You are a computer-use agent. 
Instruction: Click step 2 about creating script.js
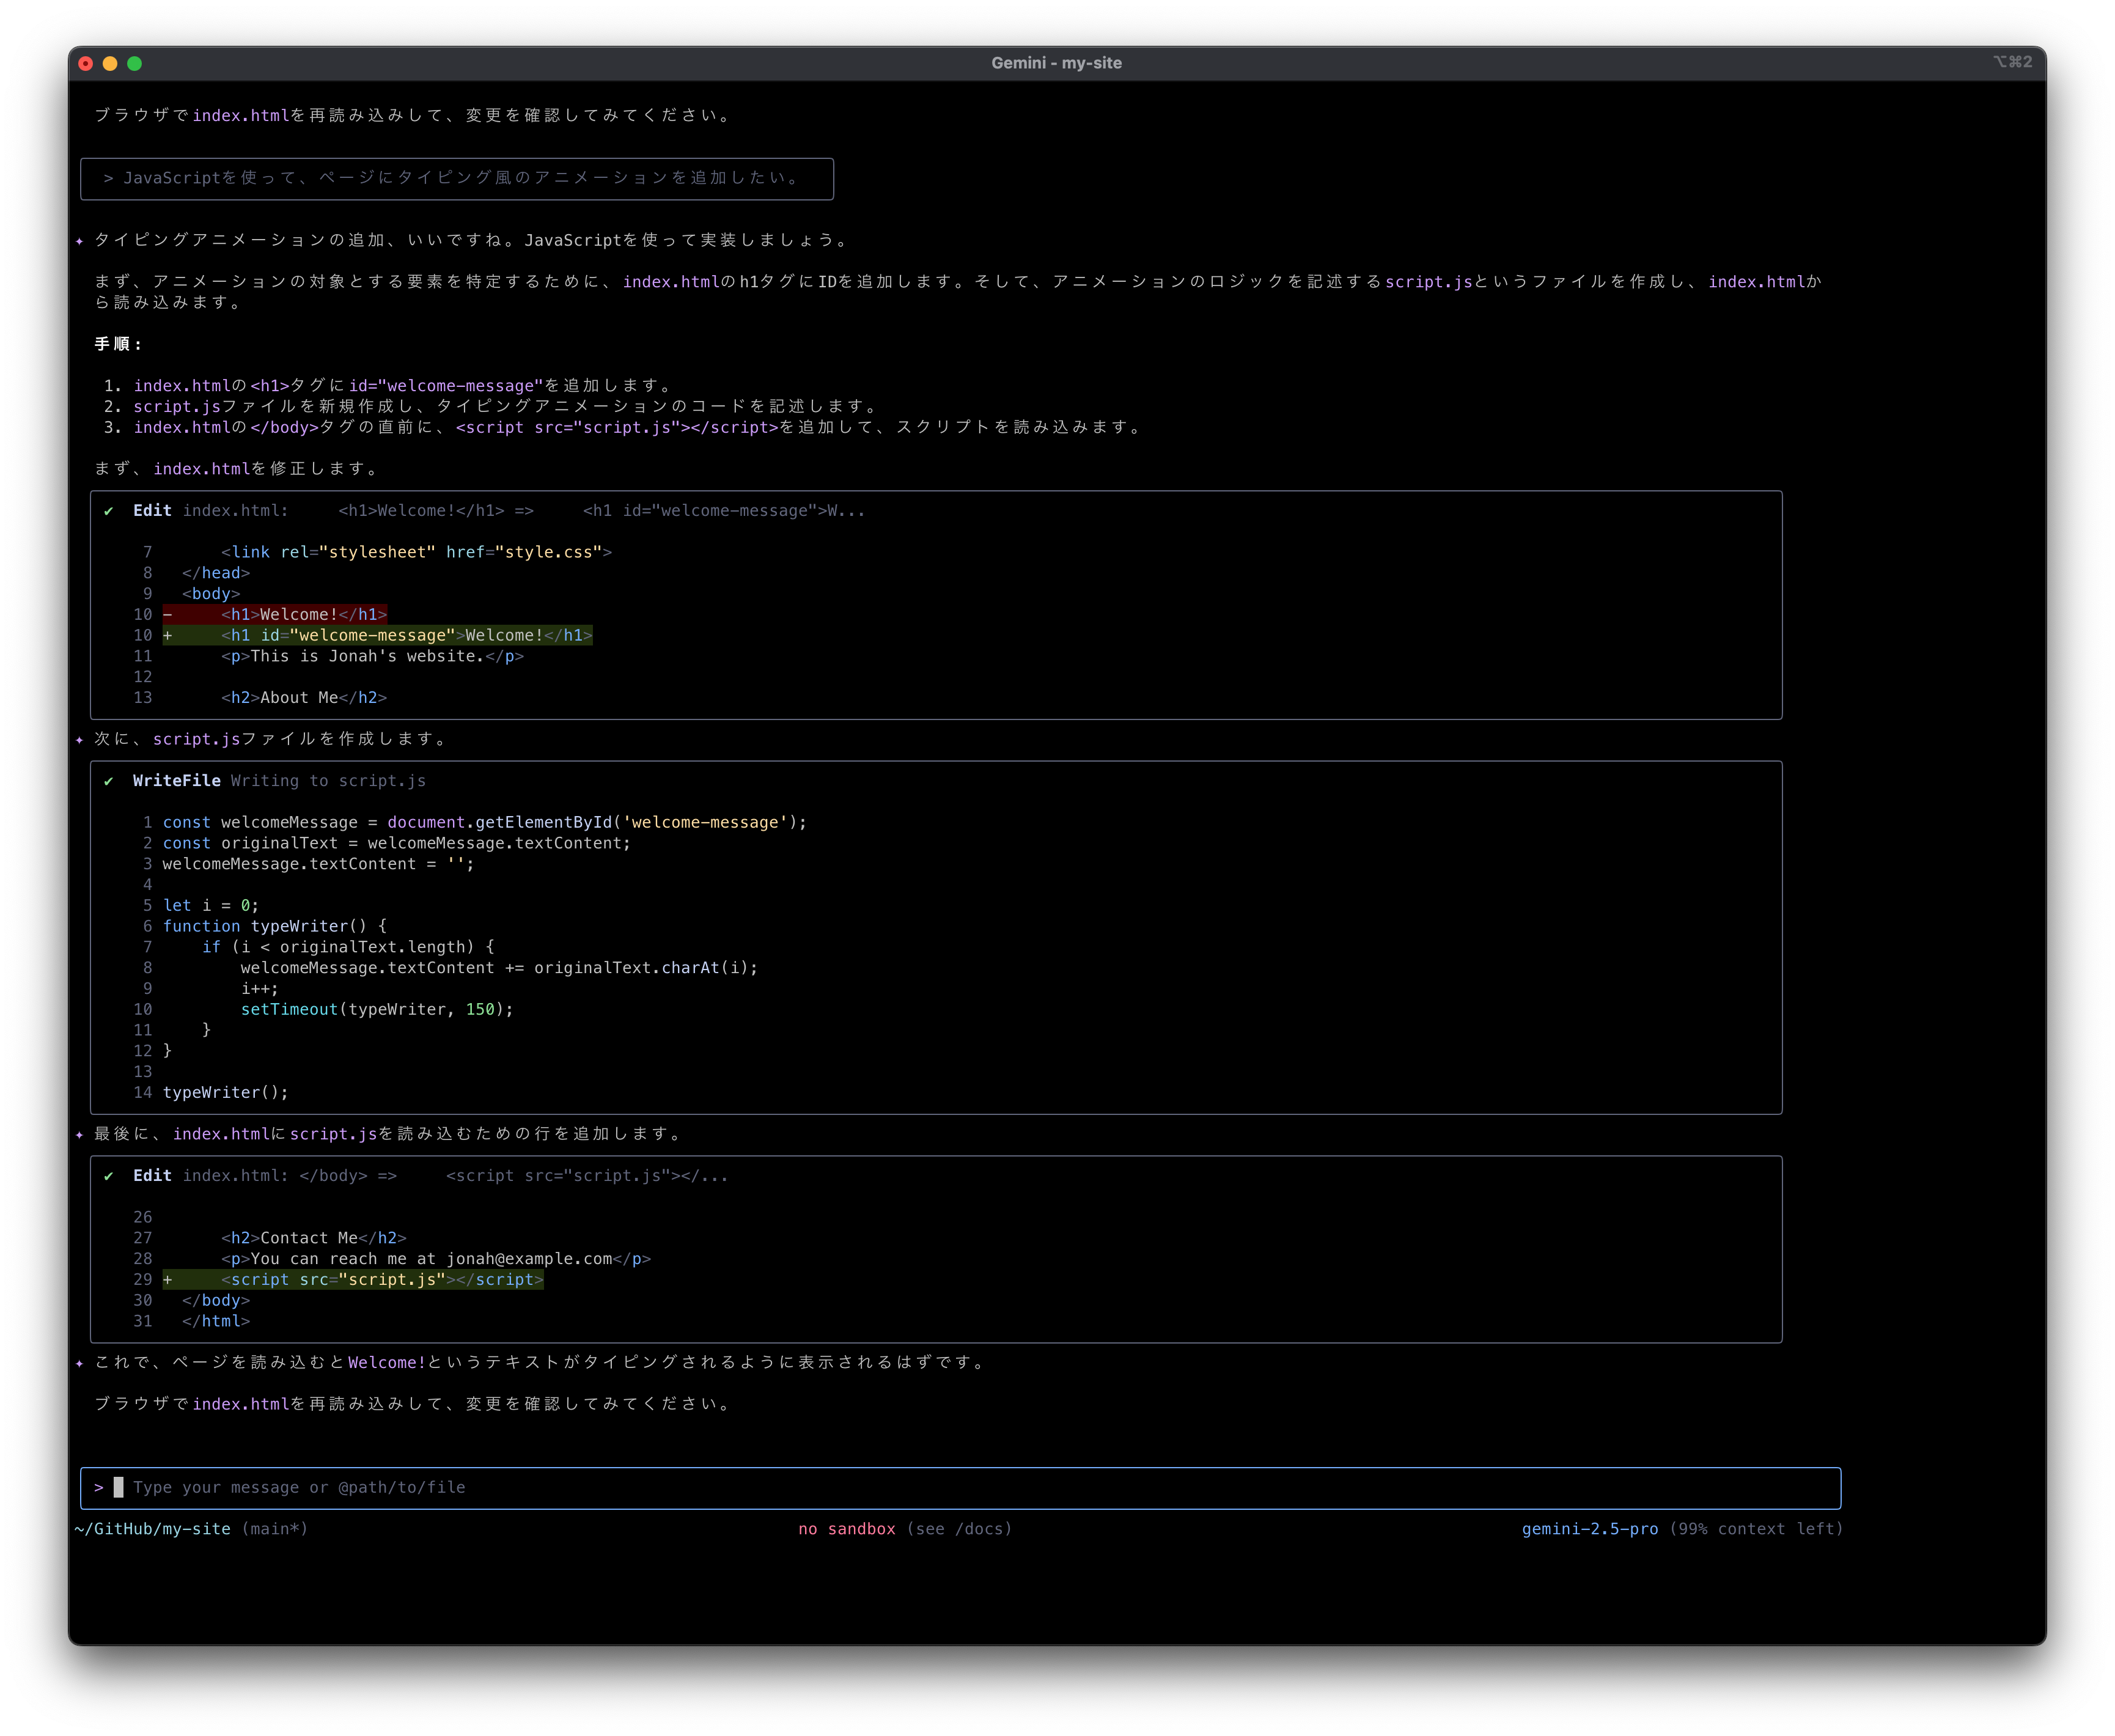492,407
